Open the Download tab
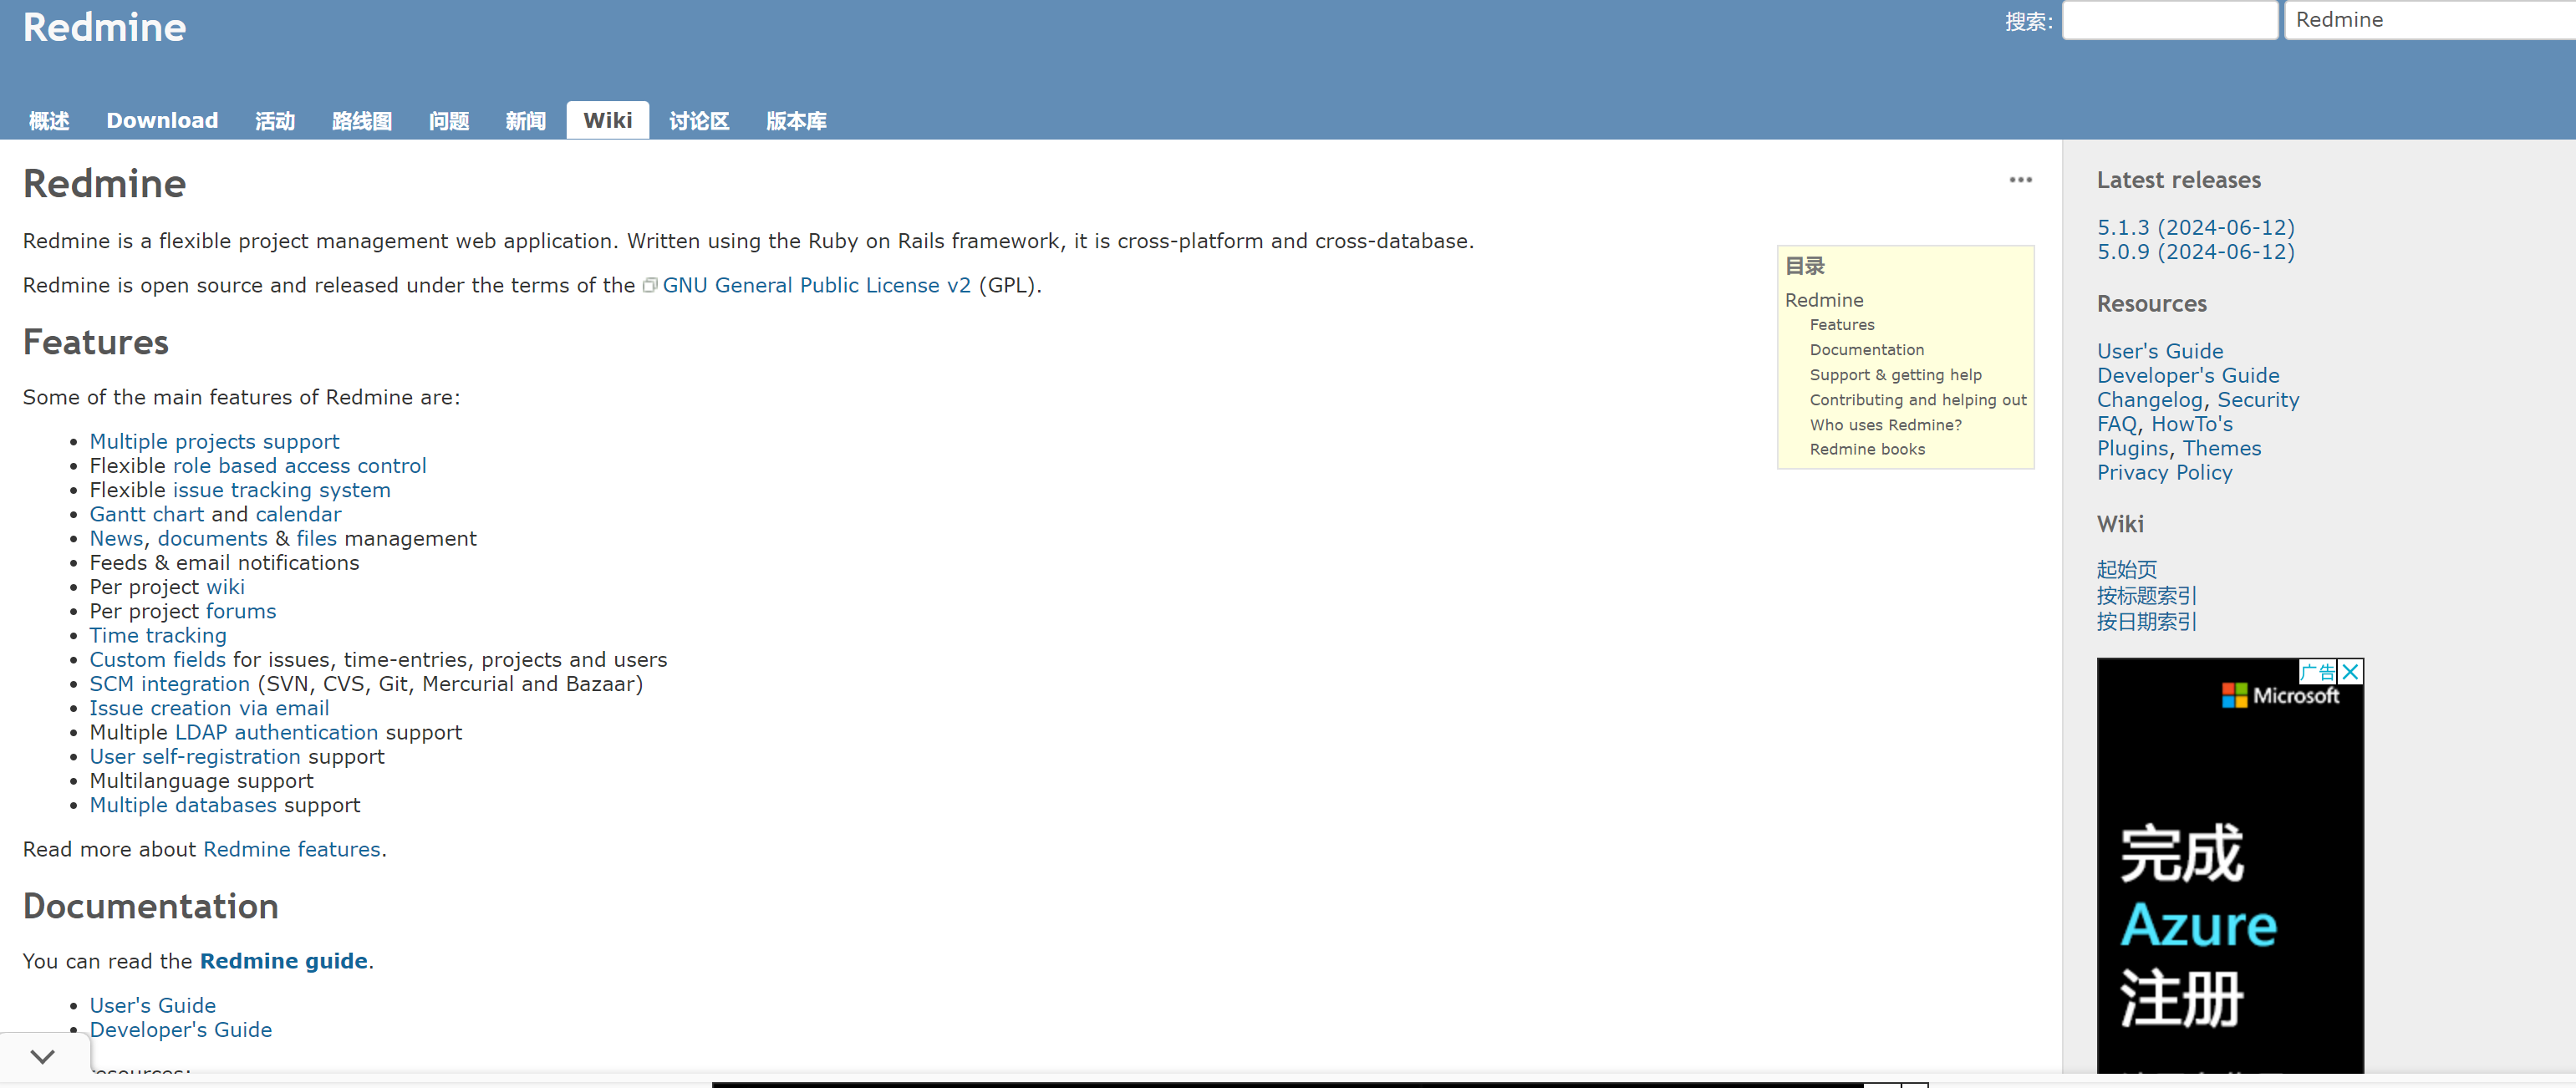 pos(162,121)
